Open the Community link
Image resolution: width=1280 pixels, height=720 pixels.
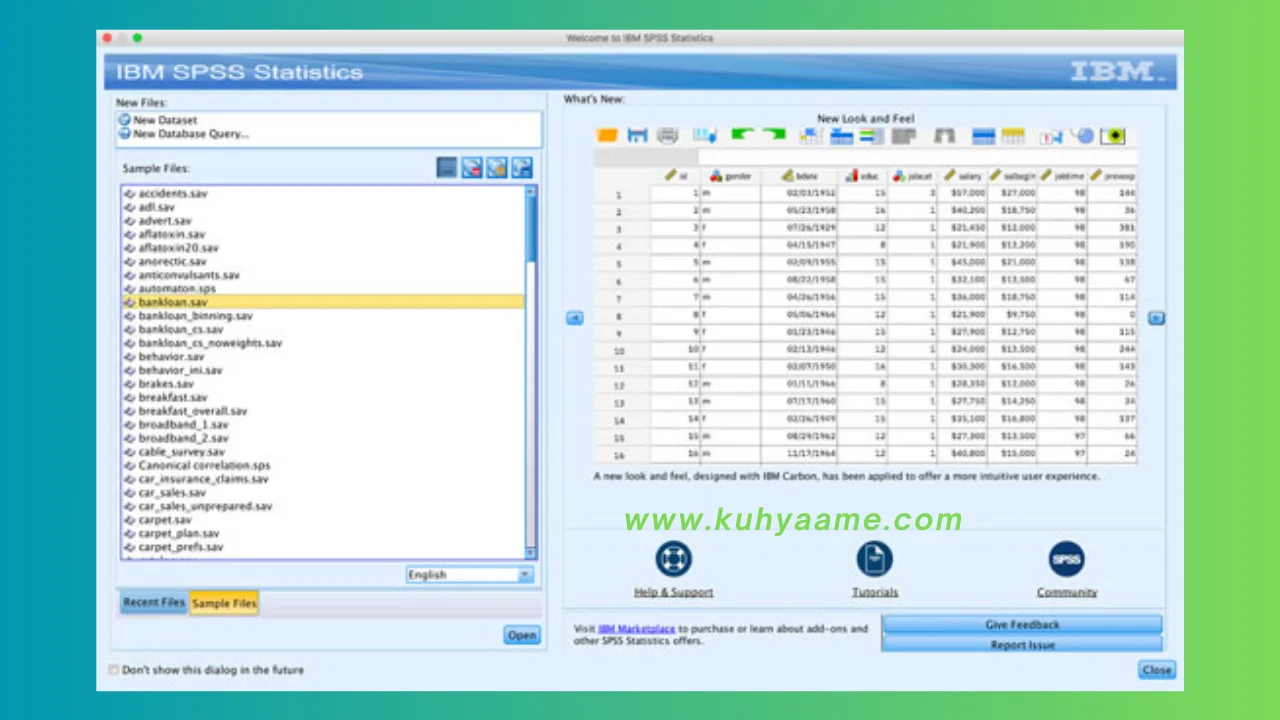(1067, 592)
